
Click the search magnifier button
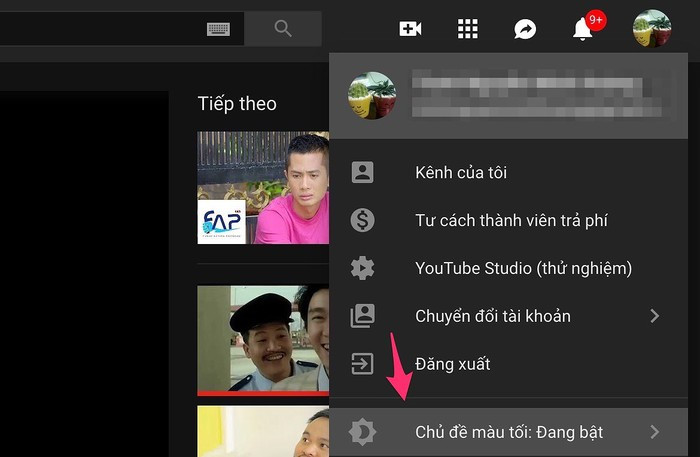(283, 29)
